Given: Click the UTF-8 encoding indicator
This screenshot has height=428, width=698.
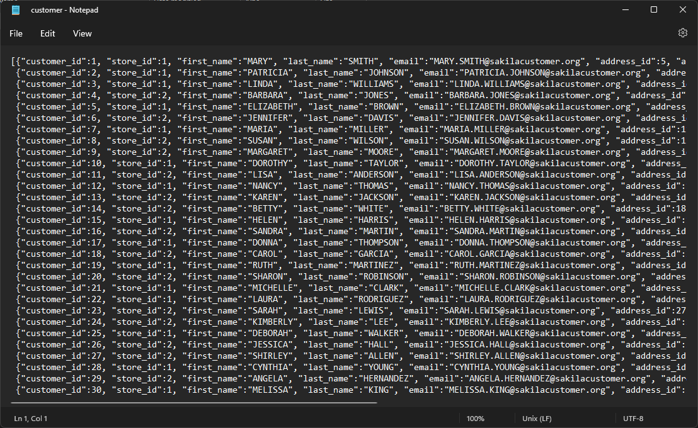Looking at the screenshot, I should [634, 418].
